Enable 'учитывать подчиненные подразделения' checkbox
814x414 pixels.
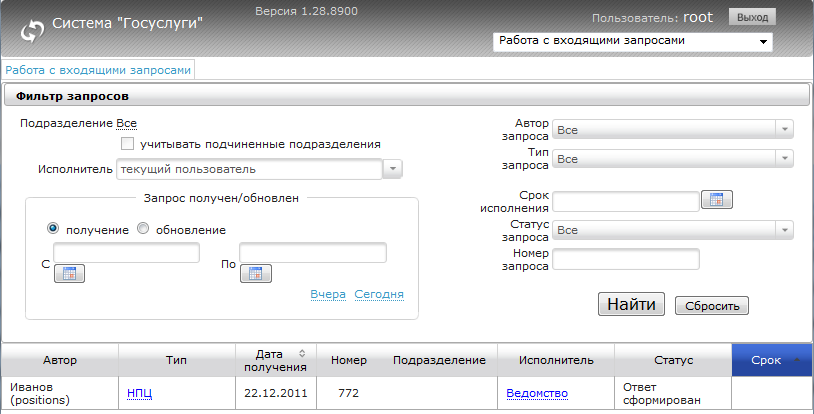pyautogui.click(x=127, y=143)
